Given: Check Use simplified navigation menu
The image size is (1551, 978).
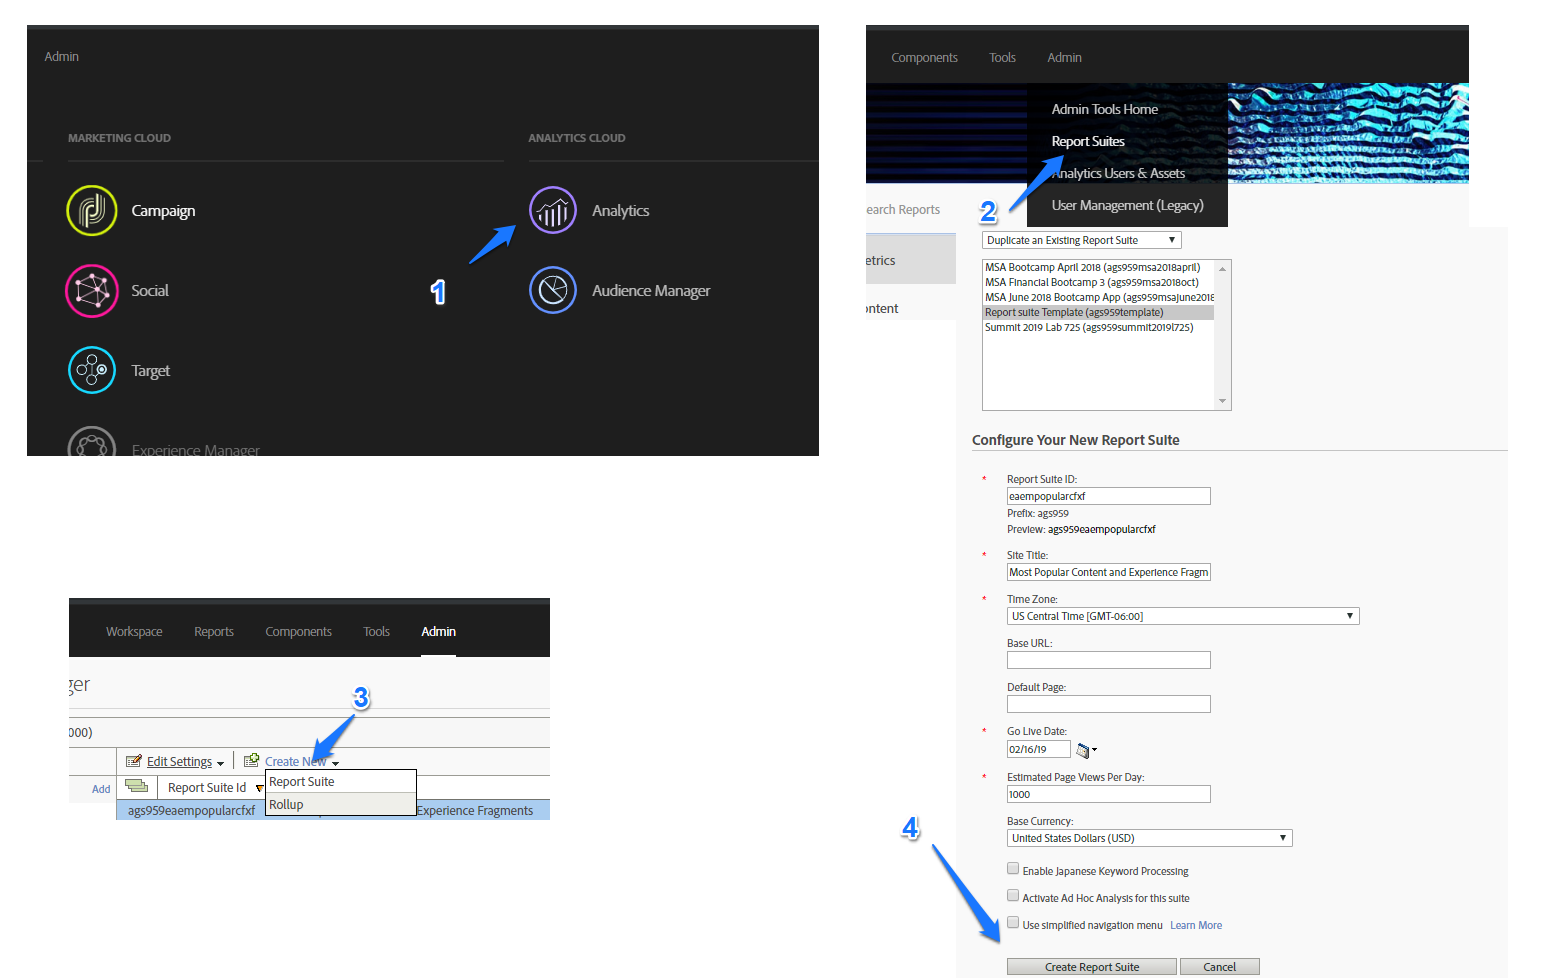Looking at the screenshot, I should 1013,922.
